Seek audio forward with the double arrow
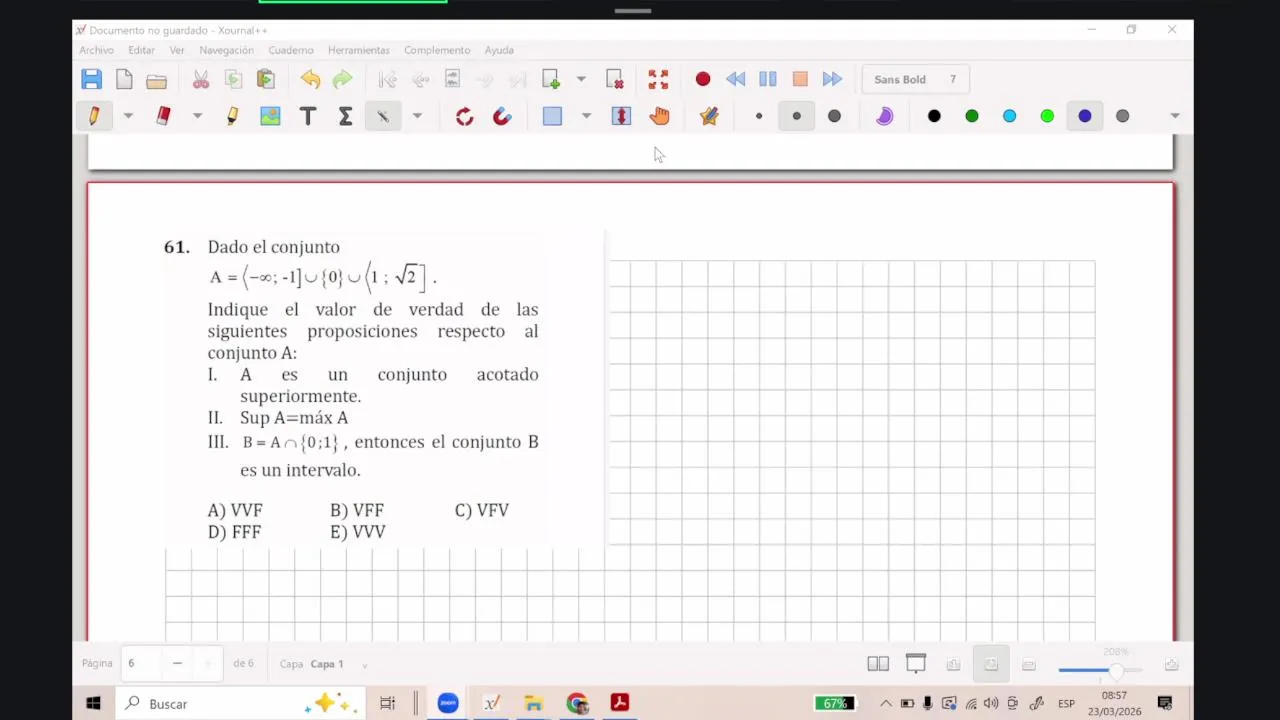The height and width of the screenshot is (720, 1280). point(832,79)
